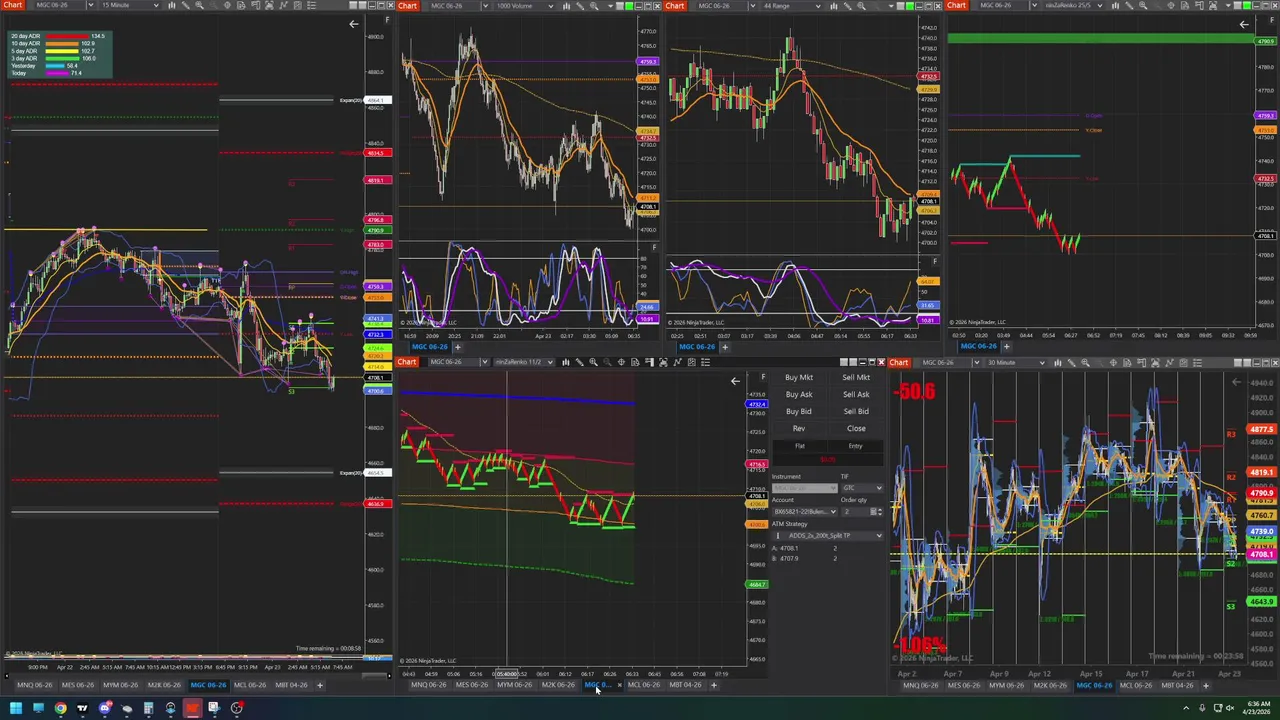
Task: Click the left arrow in 15 Minute chart
Action: 353,24
